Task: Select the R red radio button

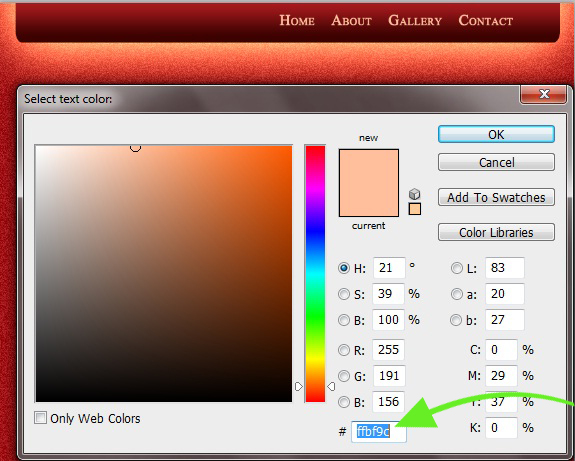Action: click(344, 350)
